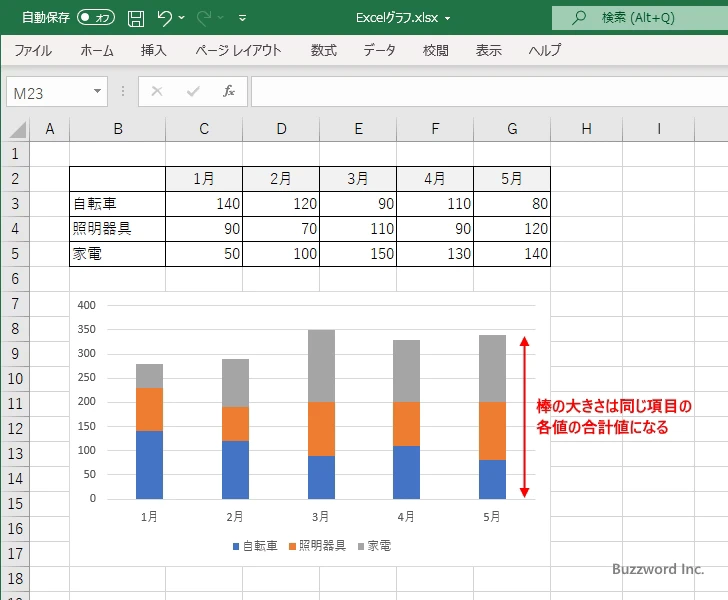728x600 pixels.
Task: Expand the Excelグラフ.xlsx file name dropdown
Action: 447,19
